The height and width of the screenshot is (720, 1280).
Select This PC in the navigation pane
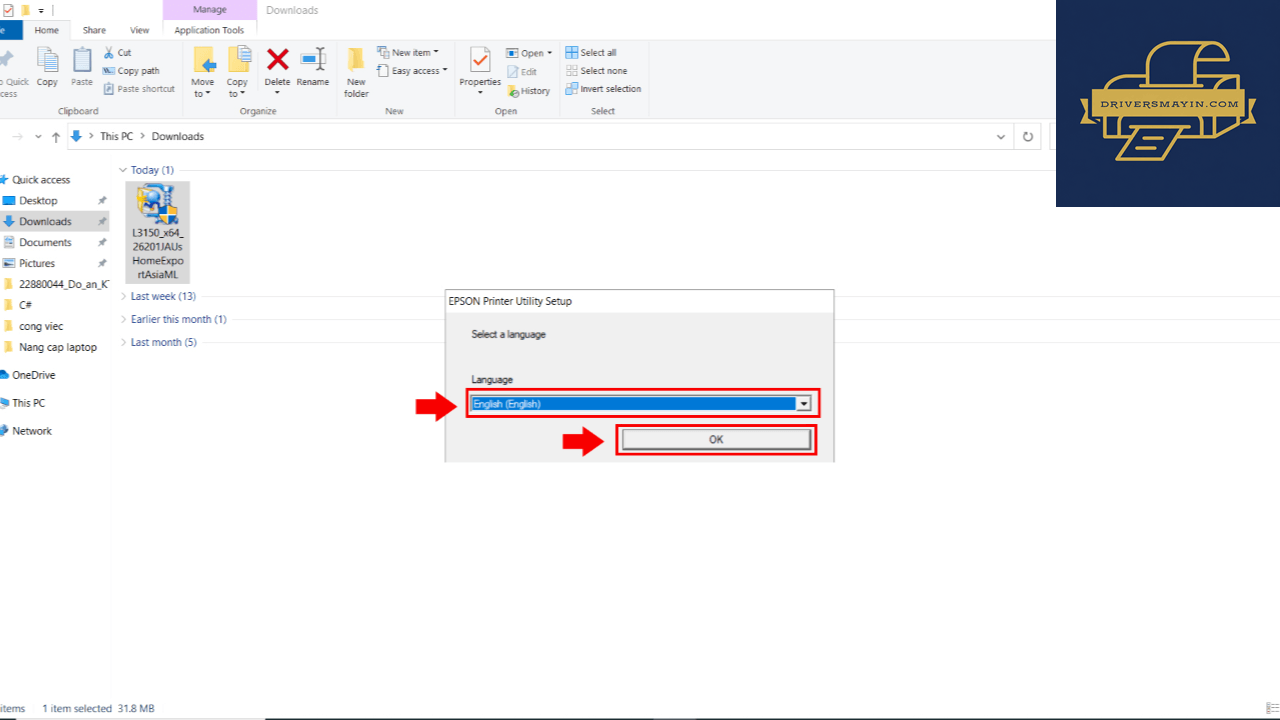pos(28,403)
